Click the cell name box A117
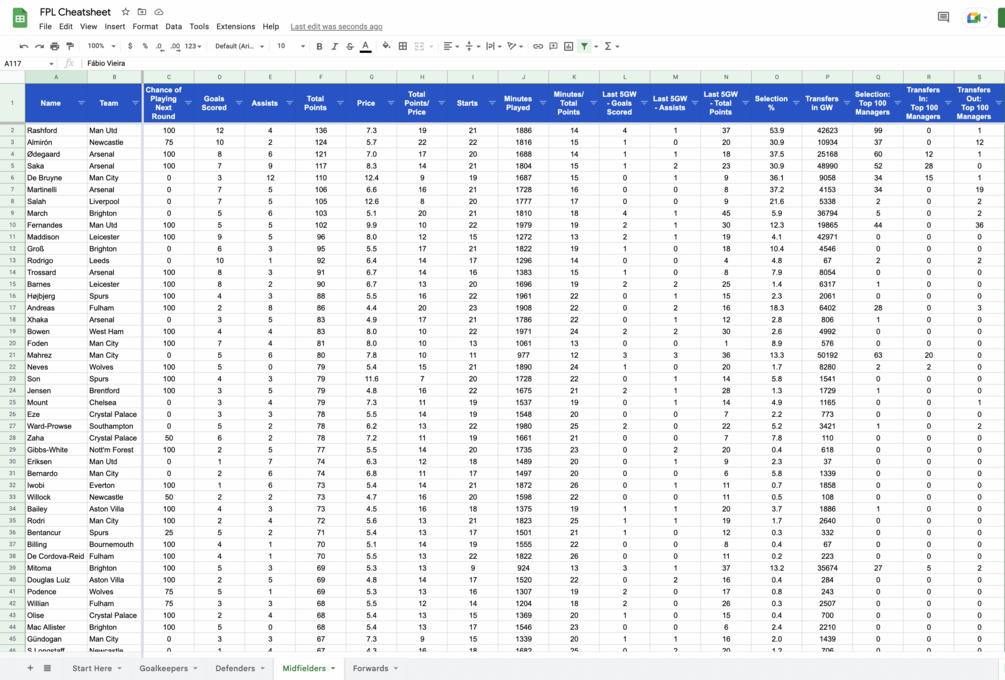Viewport: 1005px width, 680px height. (28, 63)
